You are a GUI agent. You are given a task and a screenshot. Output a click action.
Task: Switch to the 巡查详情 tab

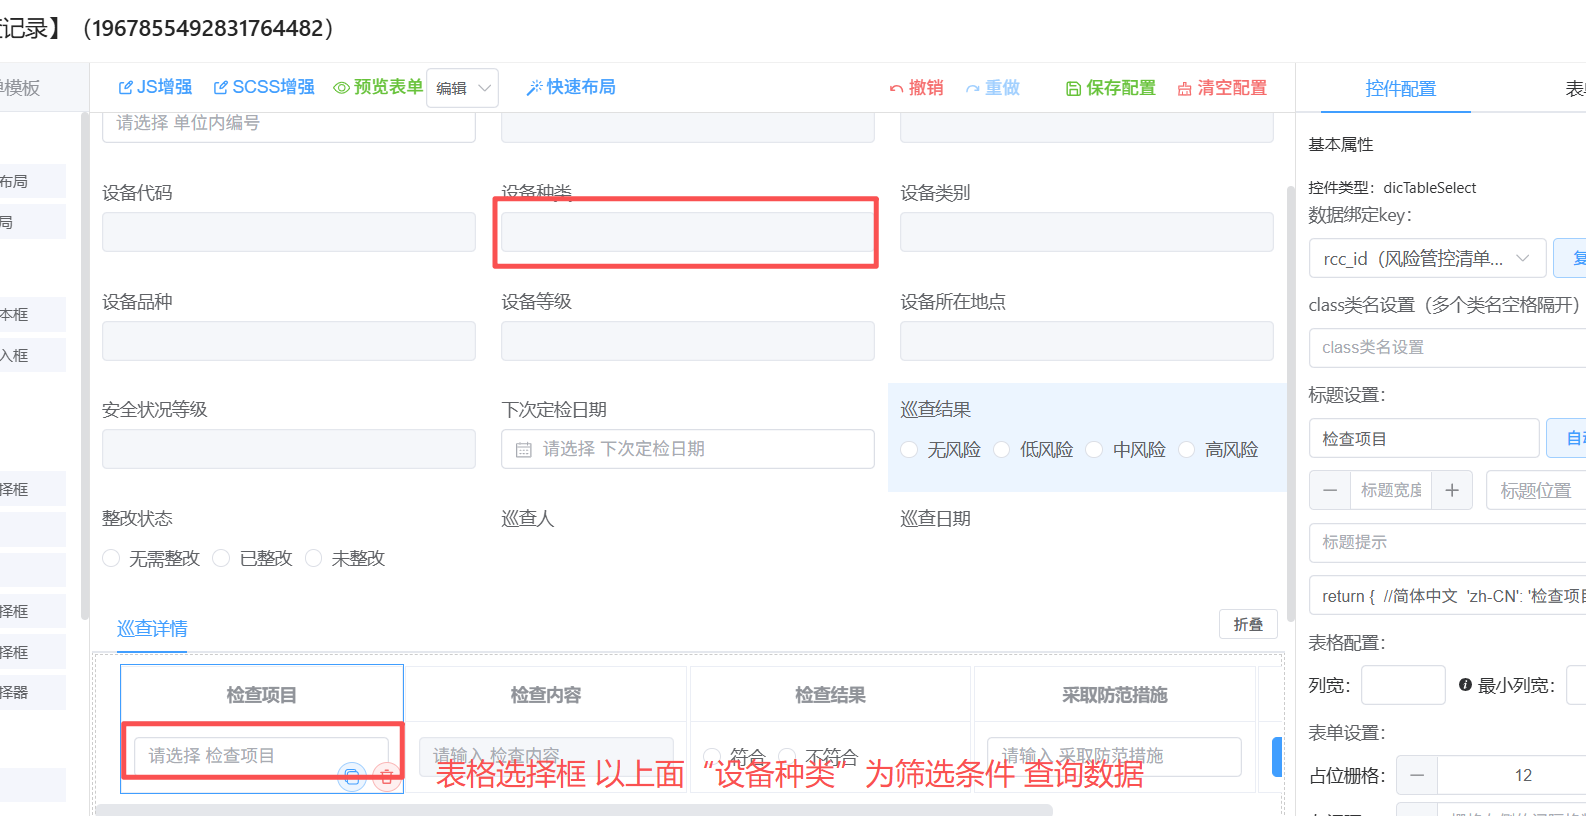click(152, 628)
